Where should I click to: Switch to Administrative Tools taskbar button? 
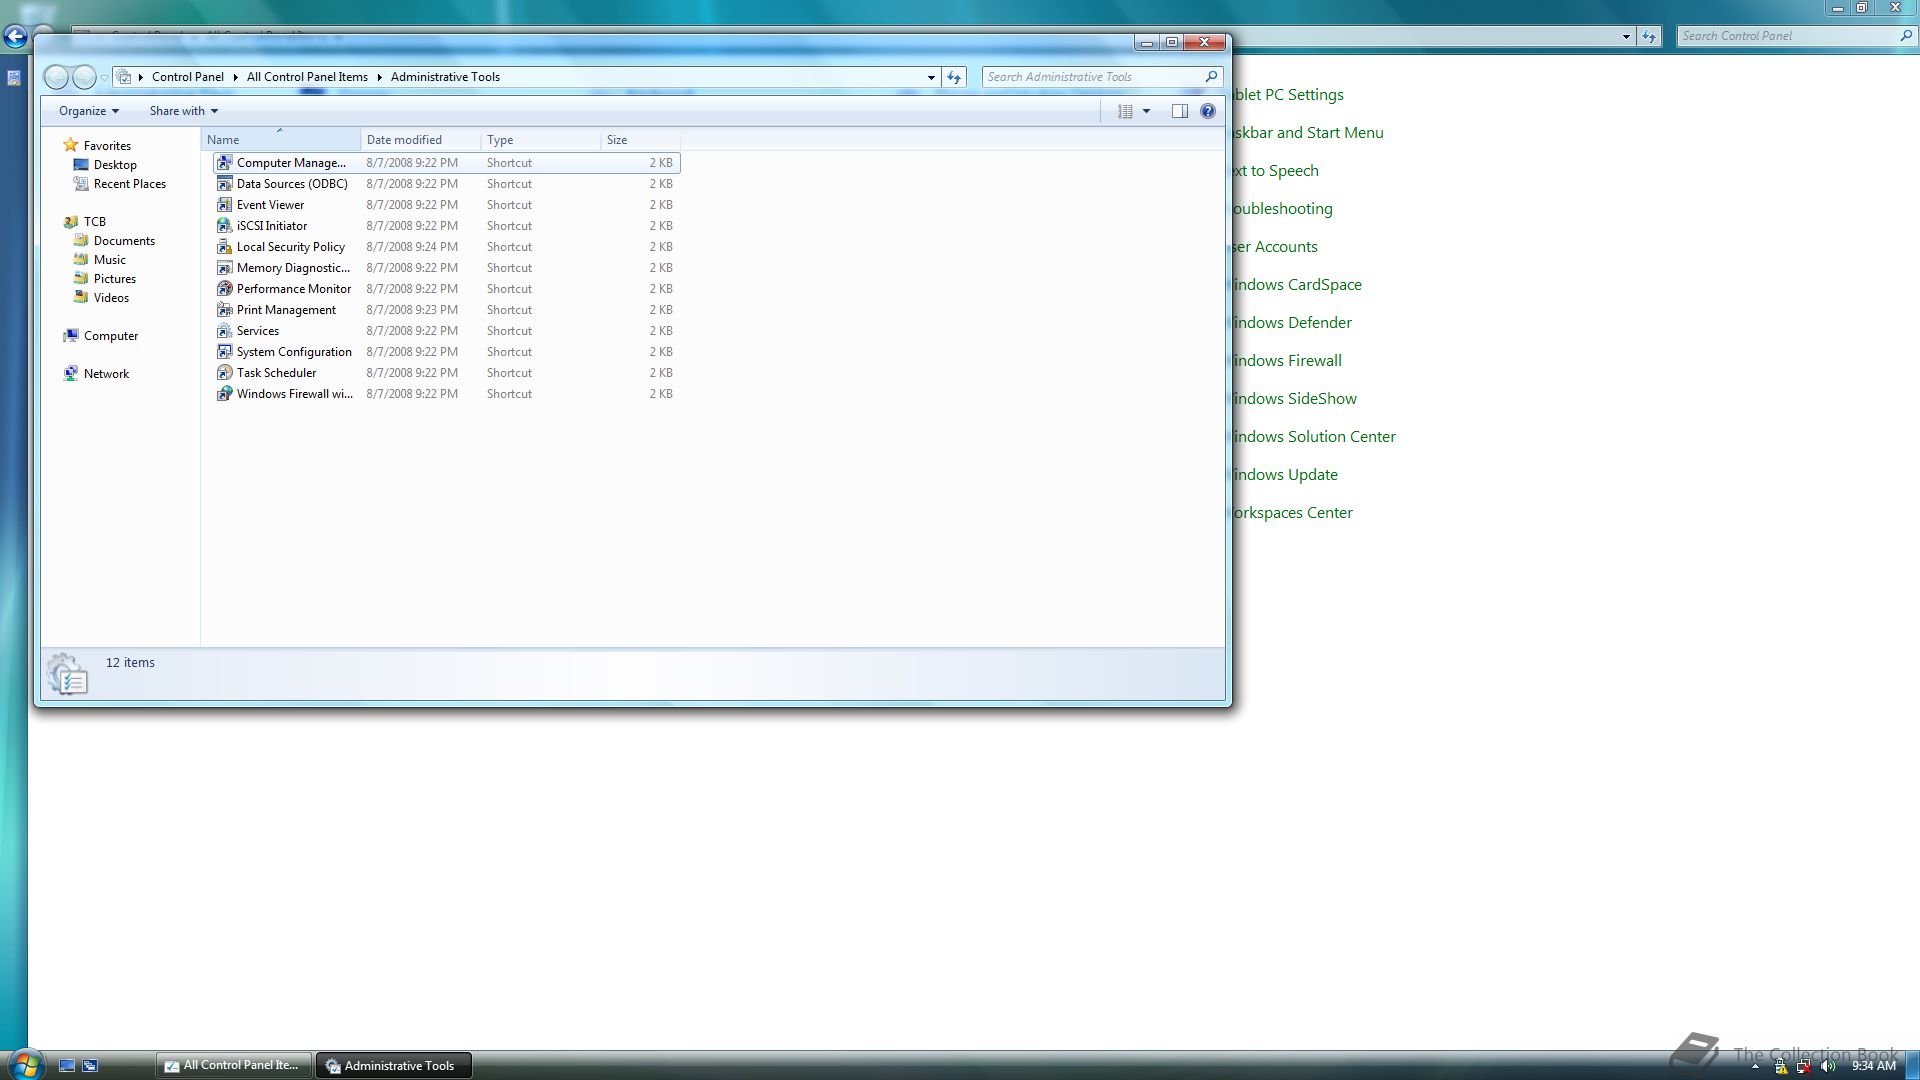[394, 1066]
